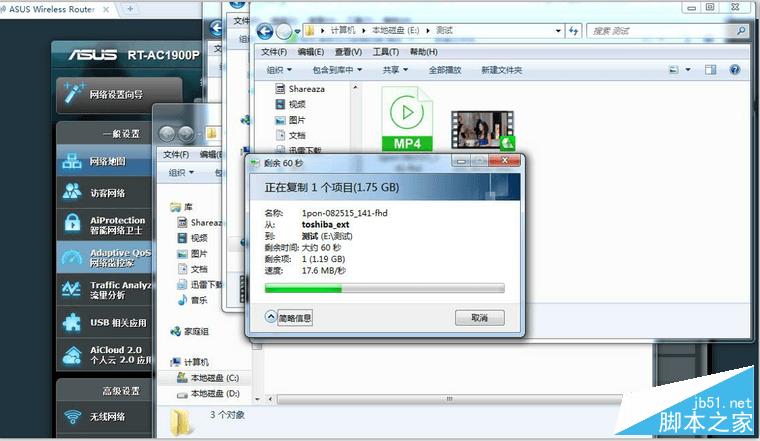Click 计算机 breadcrumb in address bar
This screenshot has height=441, width=760.
coord(343,31)
